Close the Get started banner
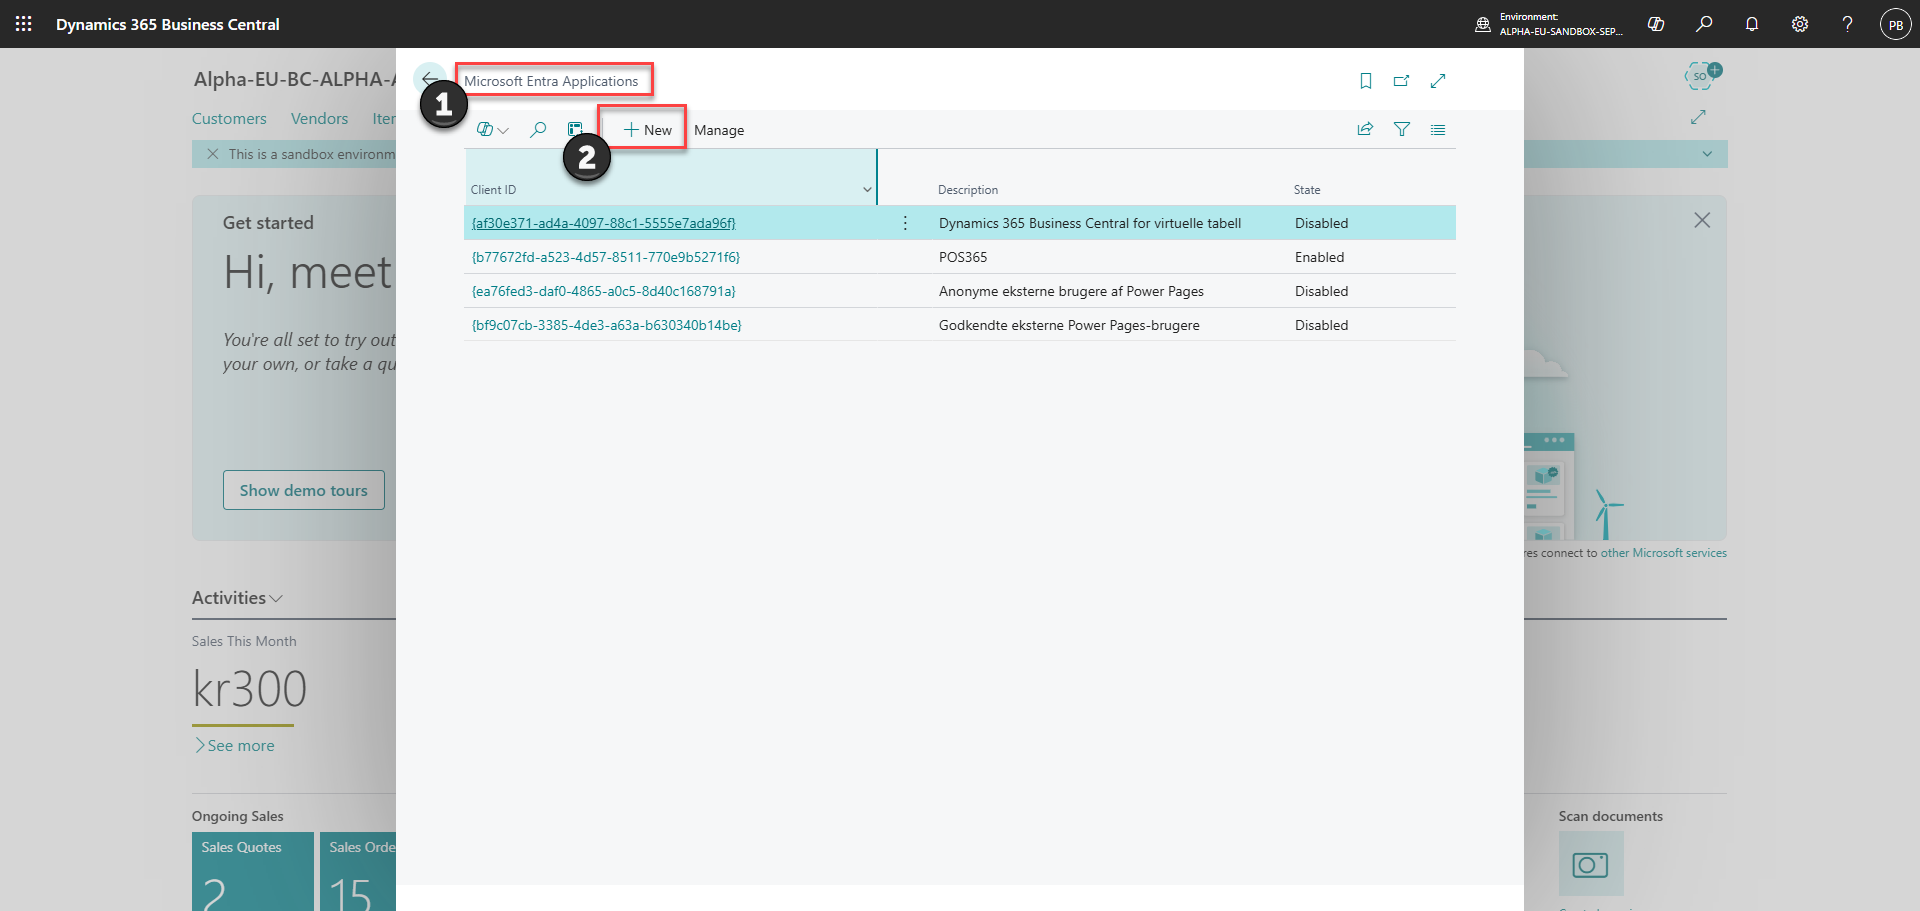1920x911 pixels. coord(1702,220)
